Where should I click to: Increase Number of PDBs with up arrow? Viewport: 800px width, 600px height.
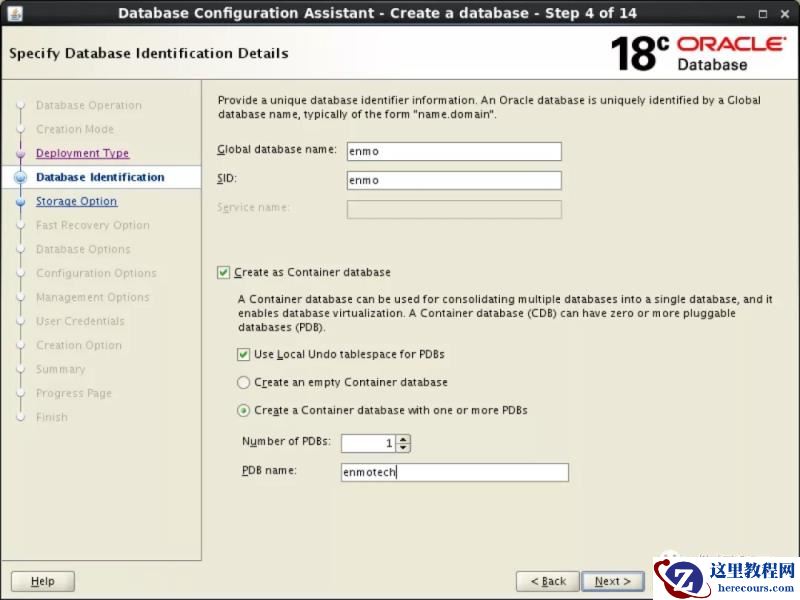403,439
